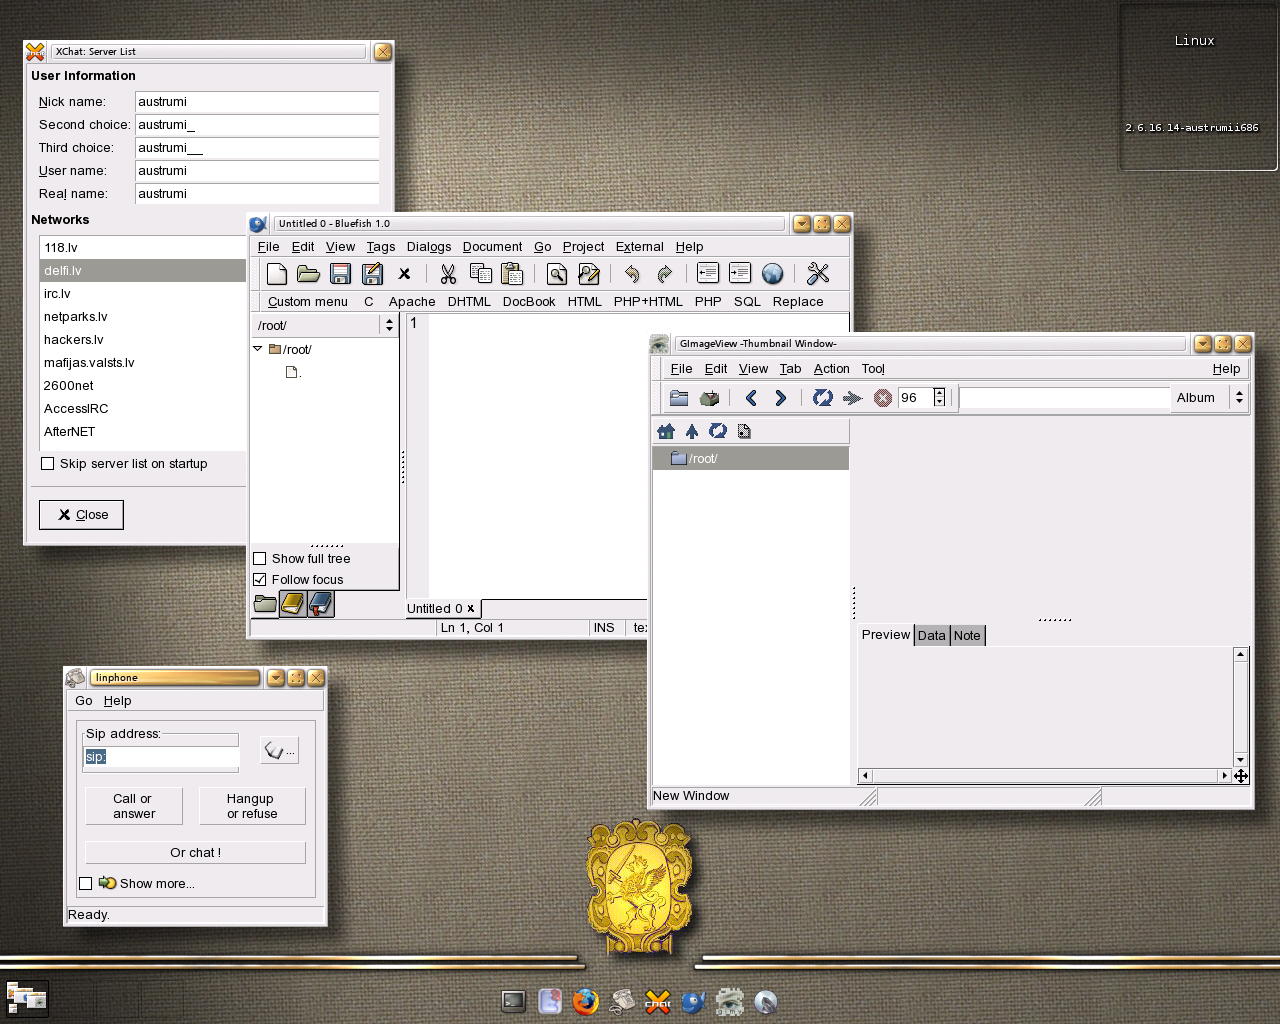Click the horizontal scrollbar in GImageView preview
This screenshot has height=1024, width=1280.
(x=1044, y=775)
